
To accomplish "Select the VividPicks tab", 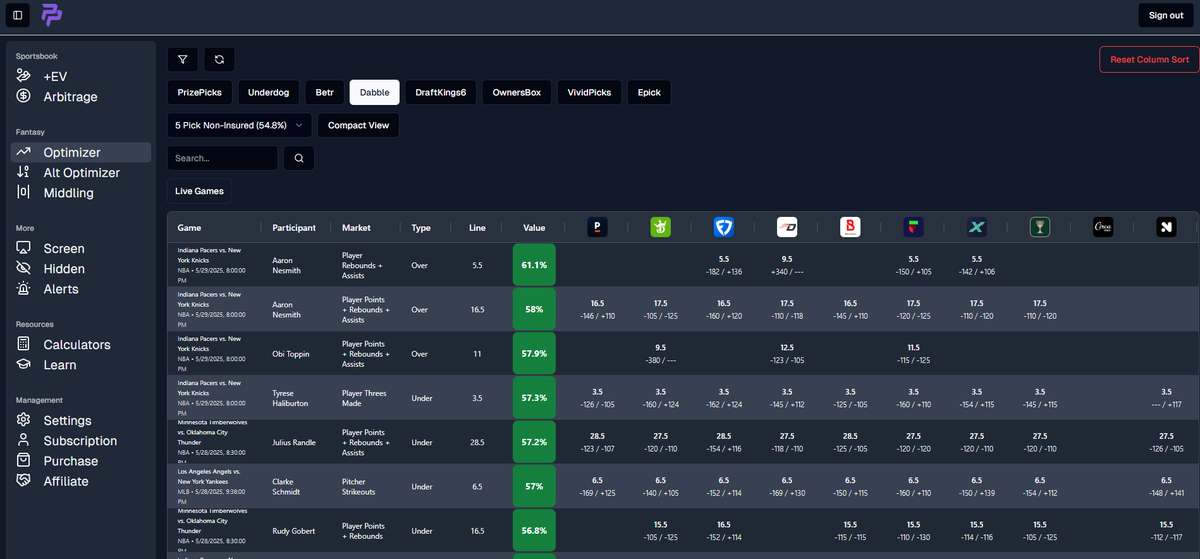I will 589,92.
